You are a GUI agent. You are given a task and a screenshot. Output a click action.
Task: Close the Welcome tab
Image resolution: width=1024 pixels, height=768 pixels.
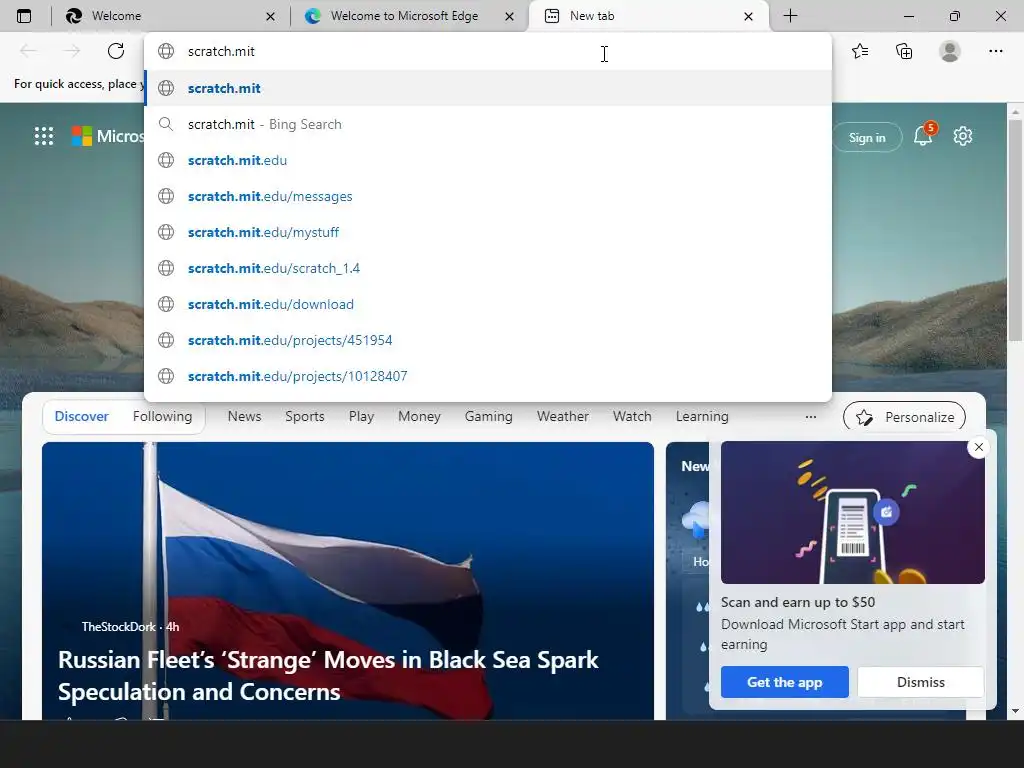(x=270, y=16)
